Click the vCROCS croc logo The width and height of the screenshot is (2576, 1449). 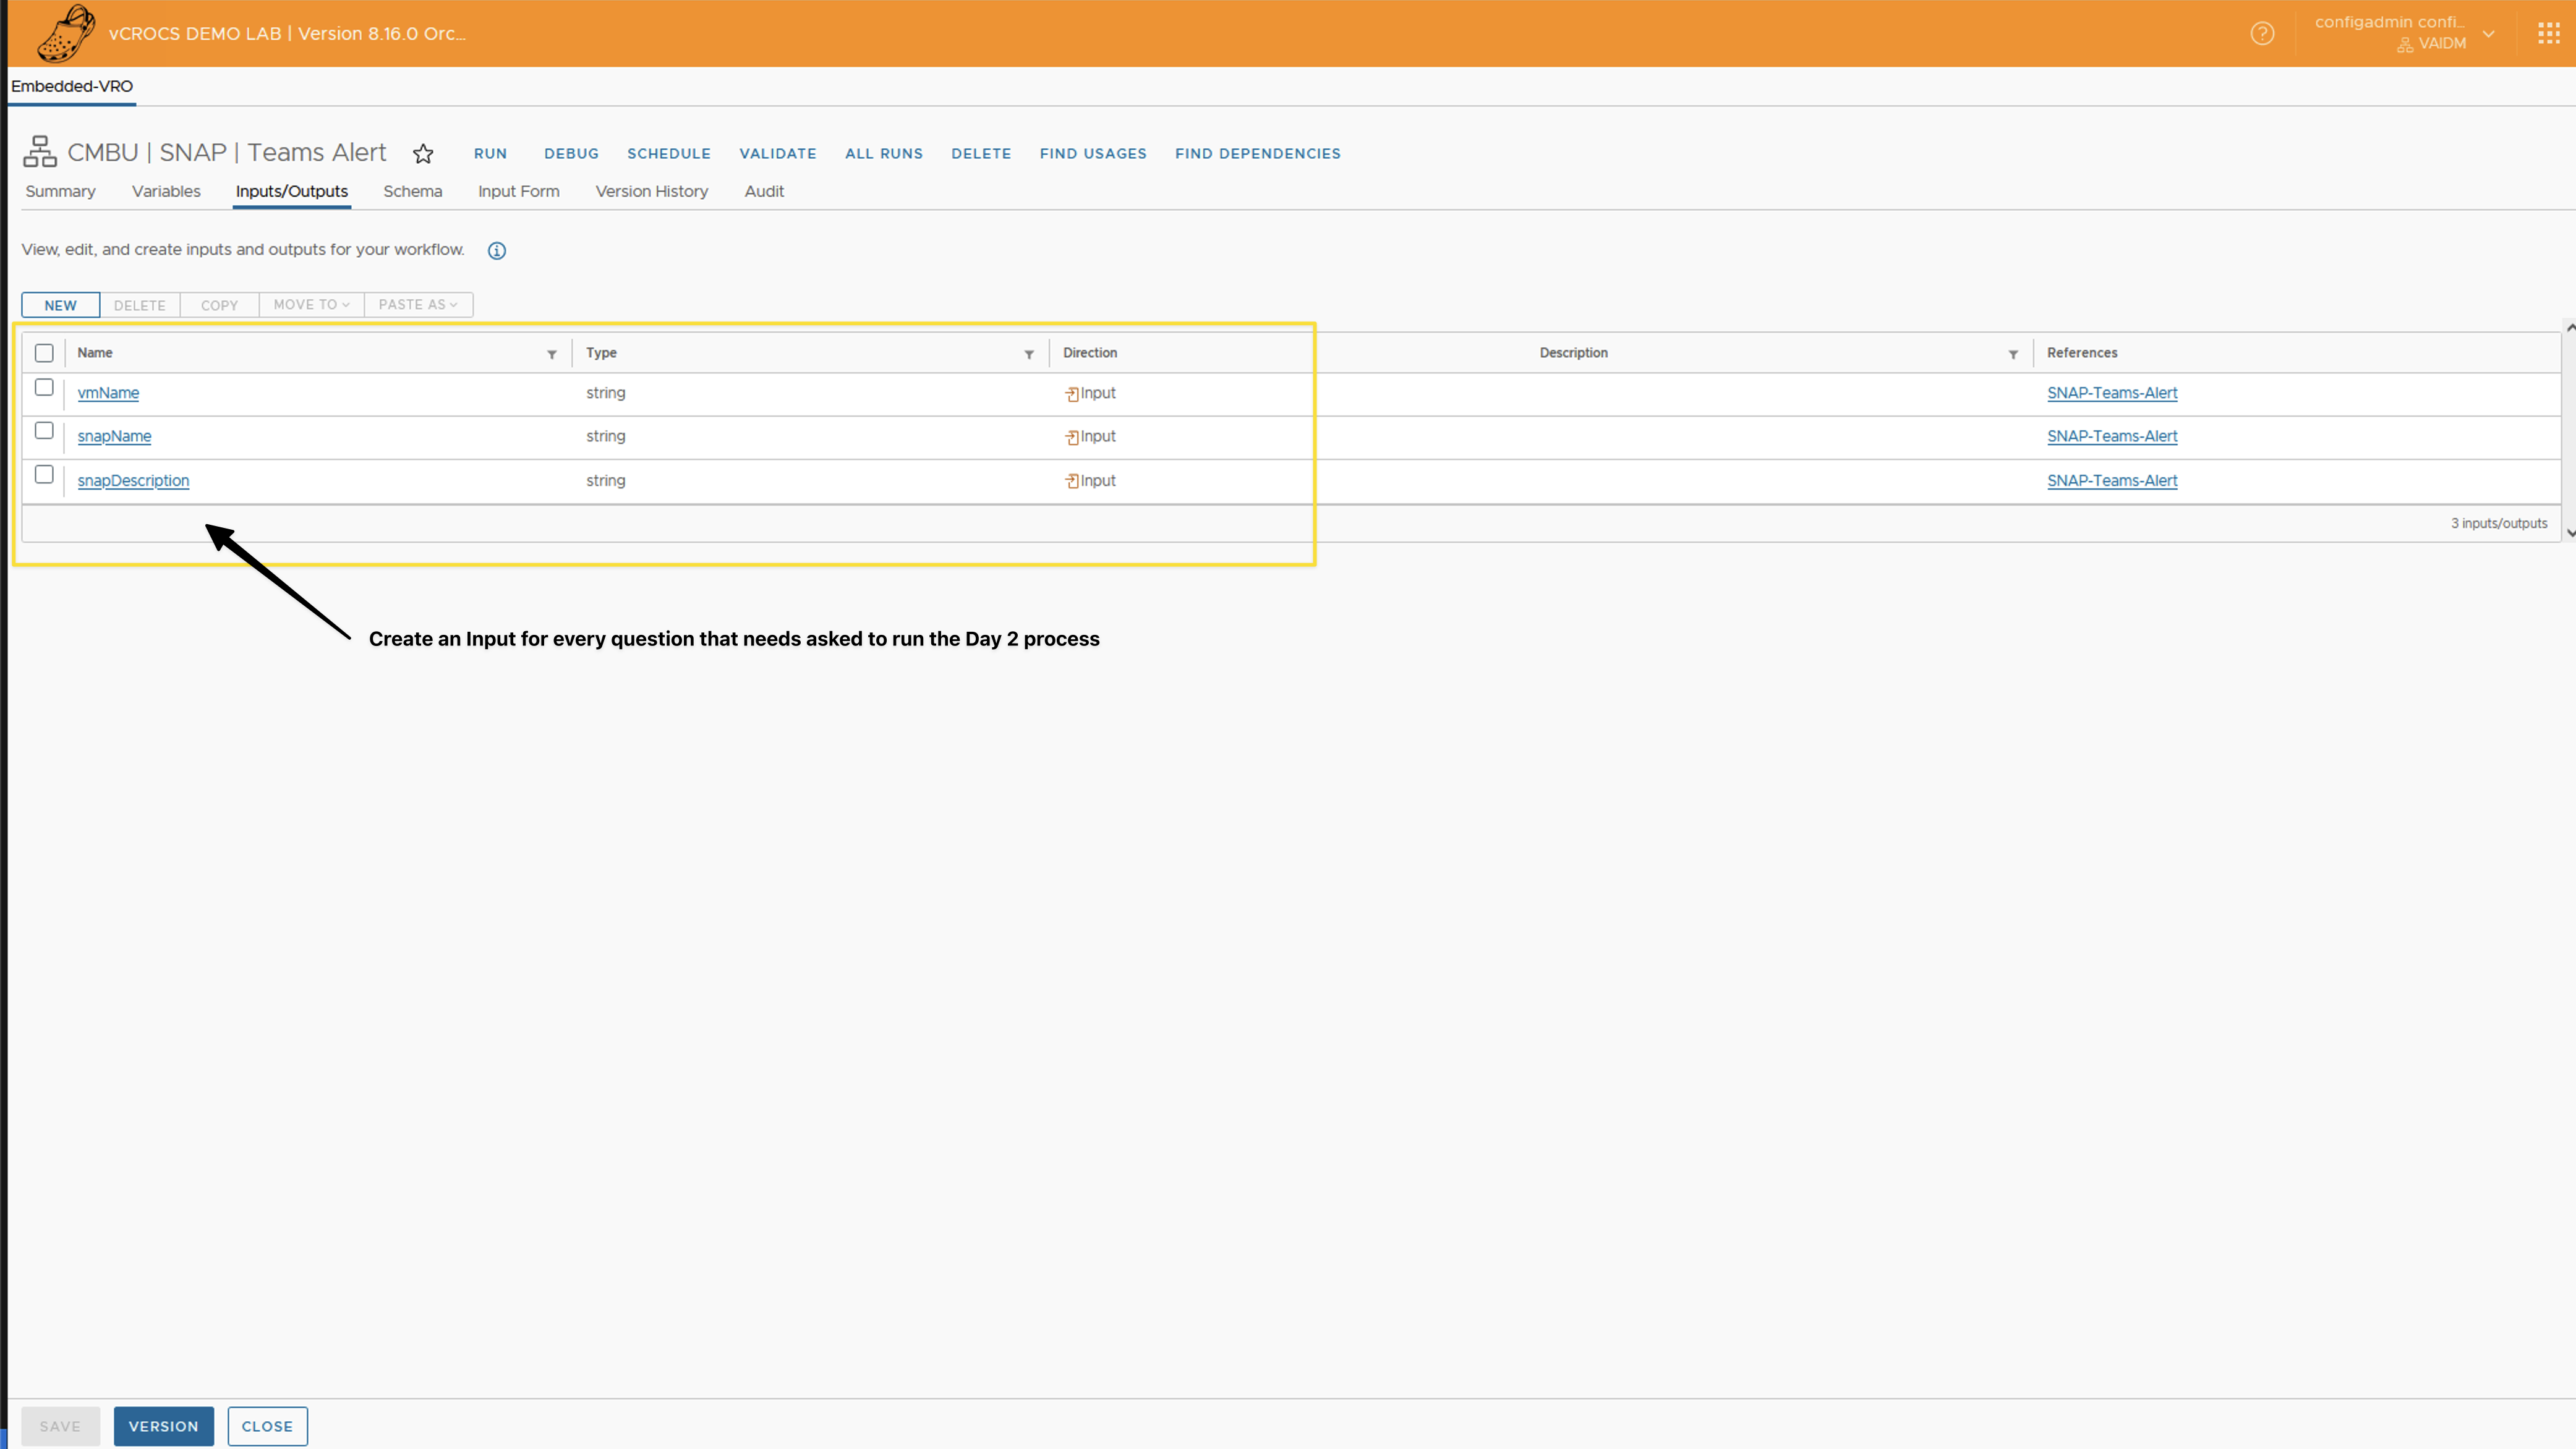tap(66, 33)
